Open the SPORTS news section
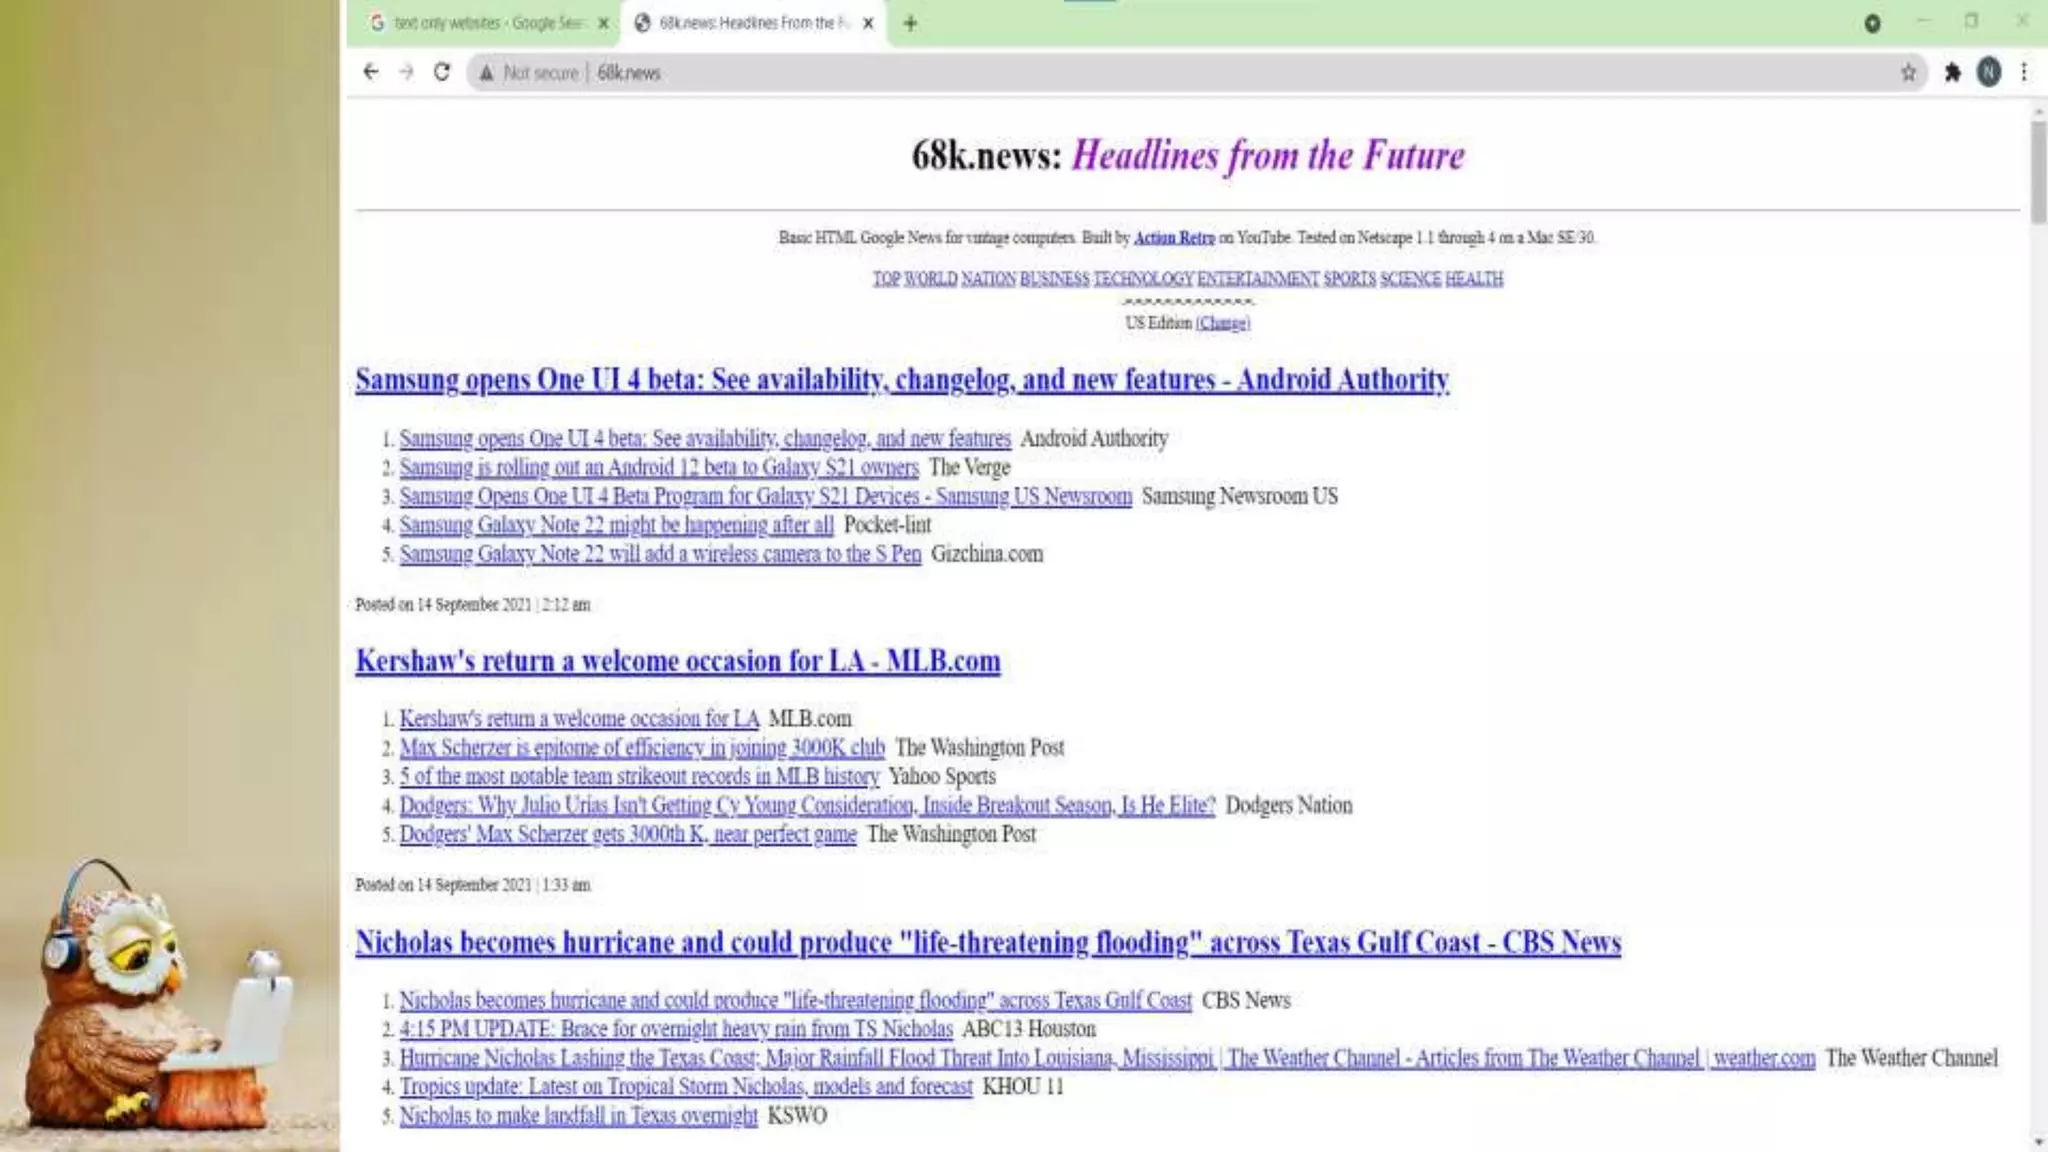 coord(1349,279)
